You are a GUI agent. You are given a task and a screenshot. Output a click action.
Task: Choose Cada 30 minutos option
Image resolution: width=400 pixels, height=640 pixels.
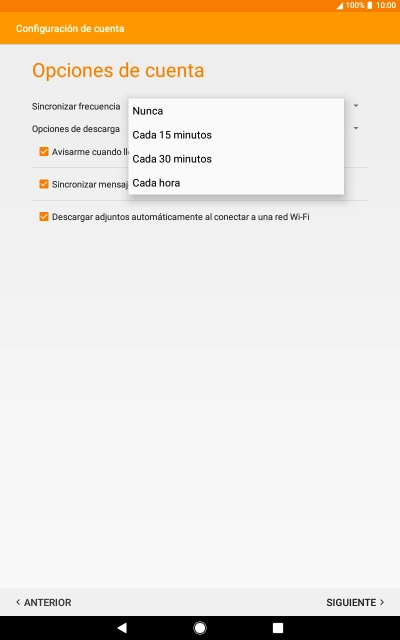236,159
